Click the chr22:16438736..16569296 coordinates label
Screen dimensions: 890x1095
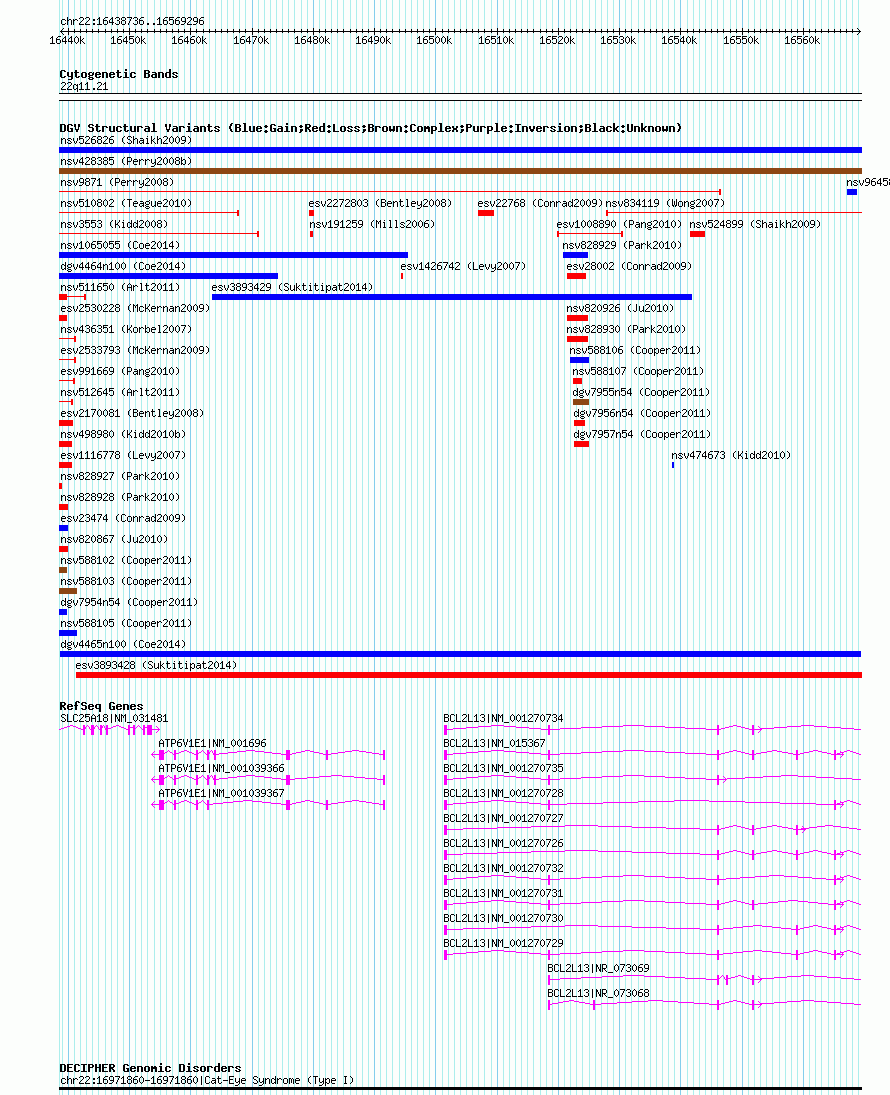pyautogui.click(x=132, y=21)
